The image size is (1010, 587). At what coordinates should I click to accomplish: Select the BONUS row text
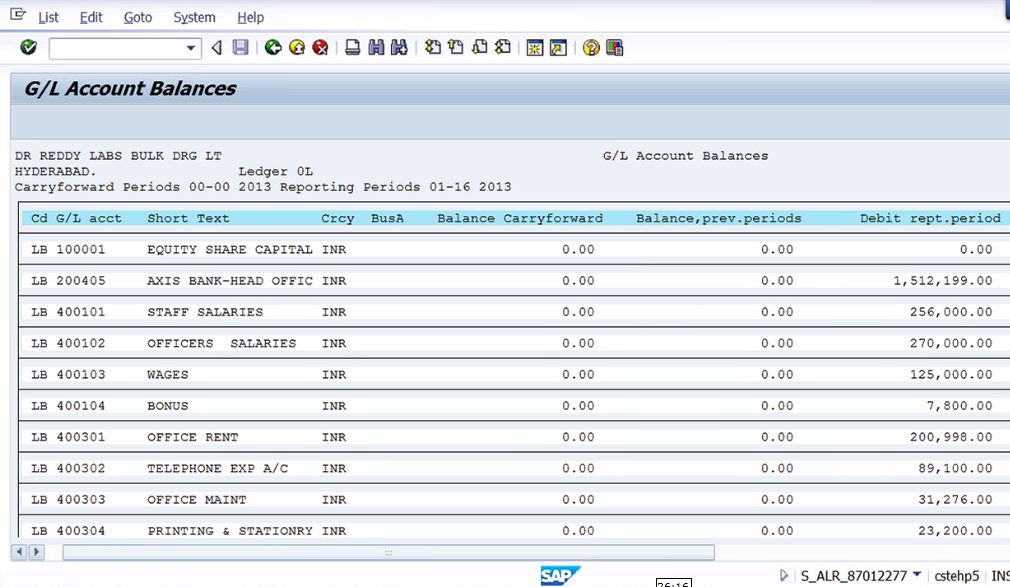tap(167, 406)
